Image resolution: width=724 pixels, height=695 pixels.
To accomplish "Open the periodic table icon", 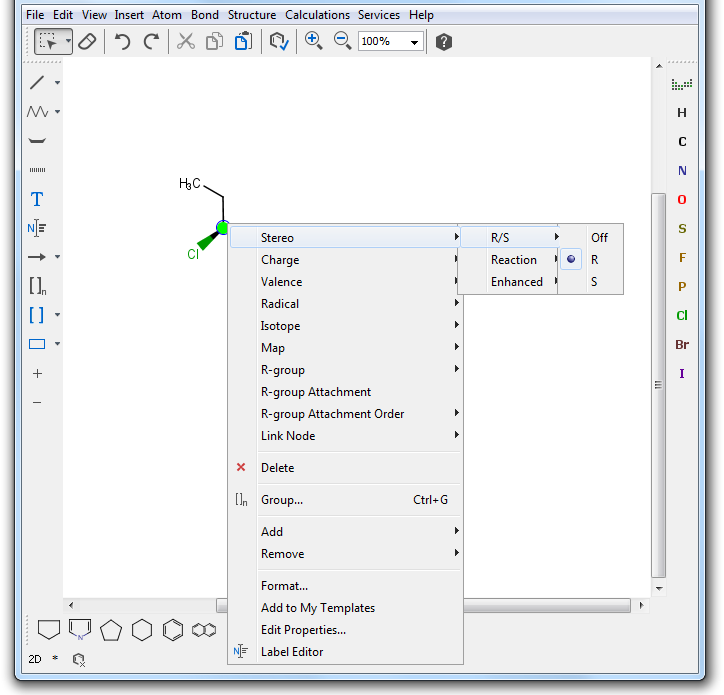I will [x=682, y=84].
